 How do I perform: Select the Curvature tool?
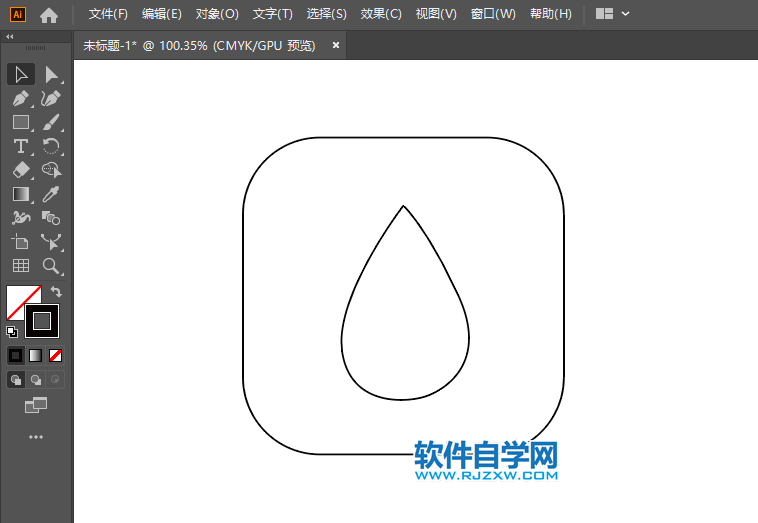point(51,98)
